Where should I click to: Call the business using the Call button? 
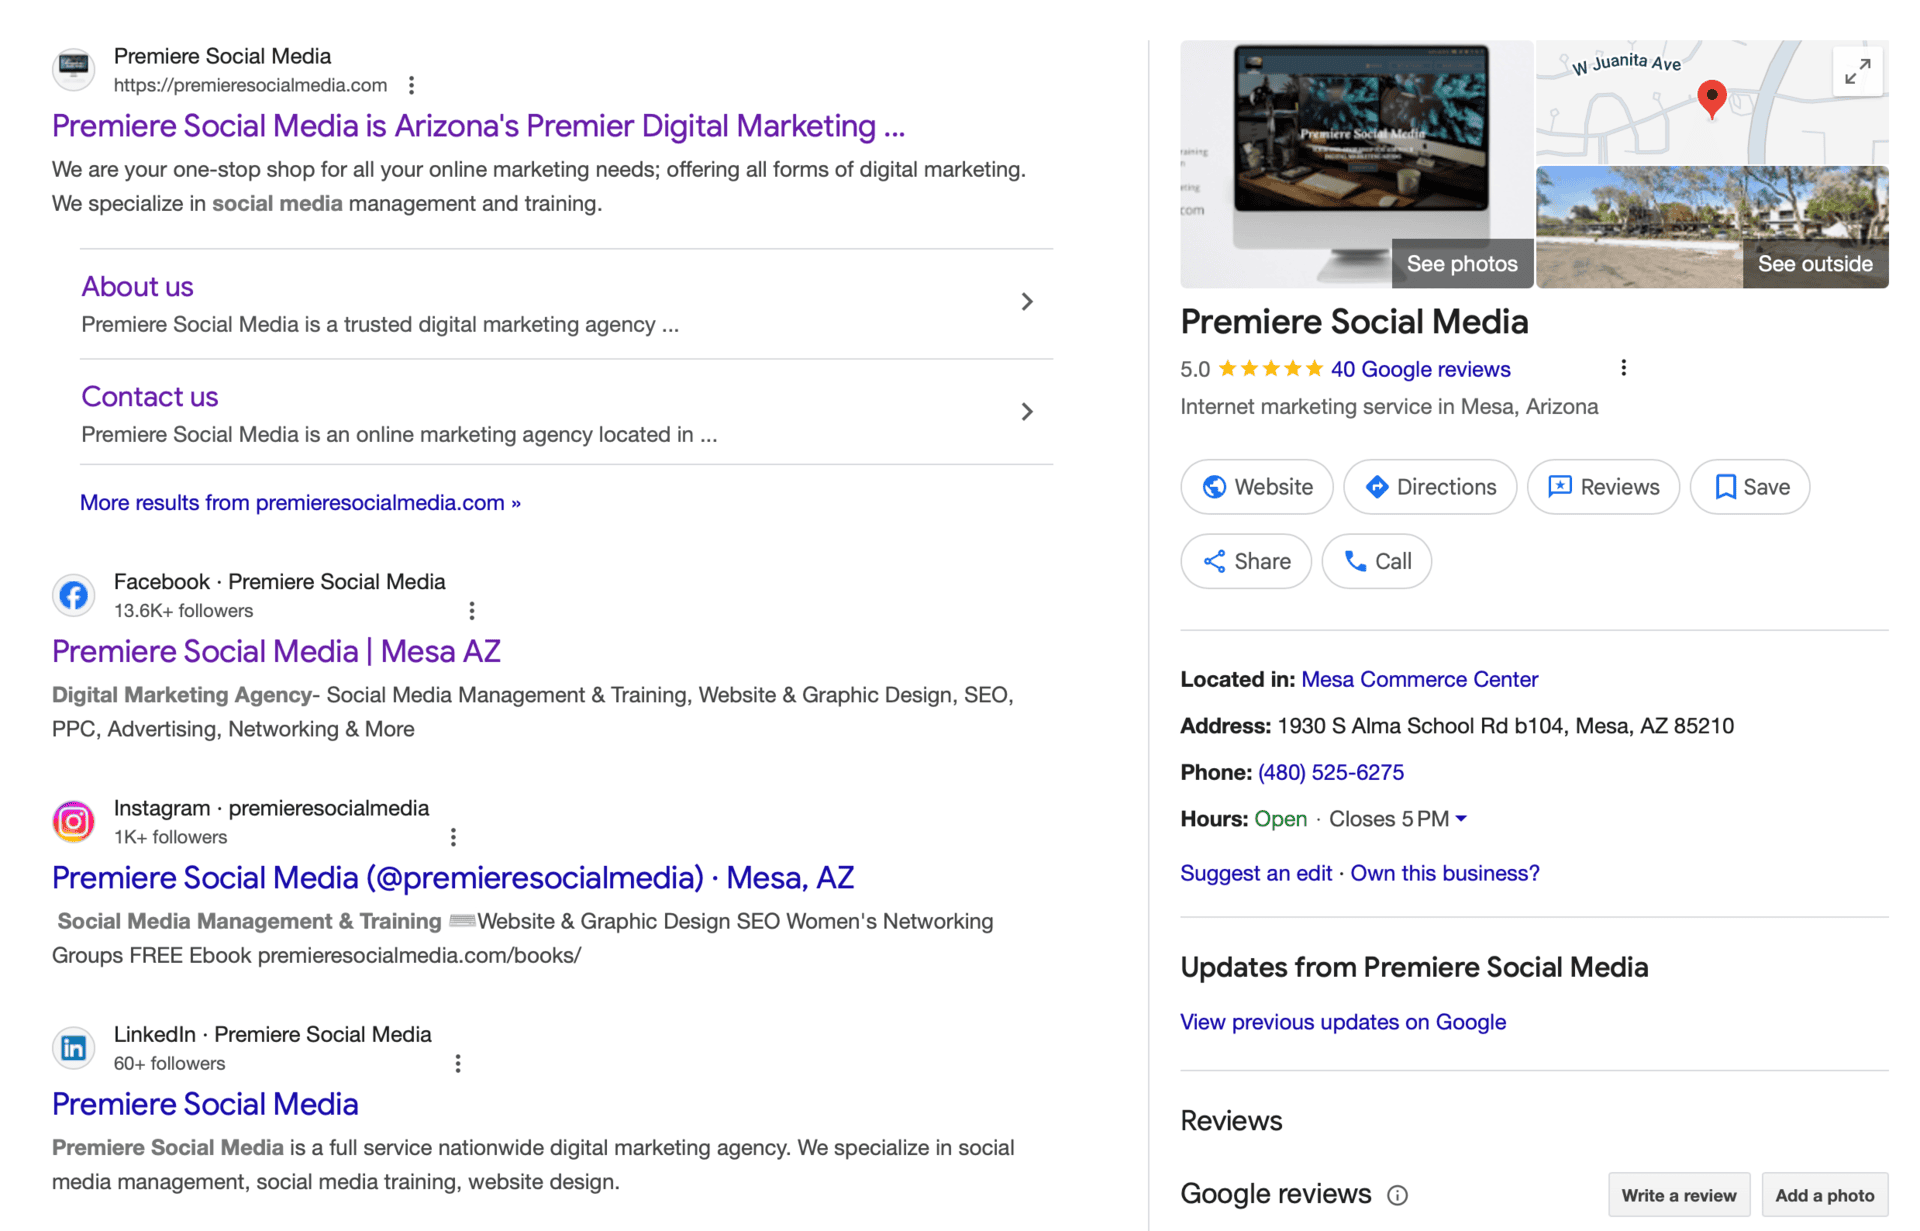pyautogui.click(x=1376, y=561)
